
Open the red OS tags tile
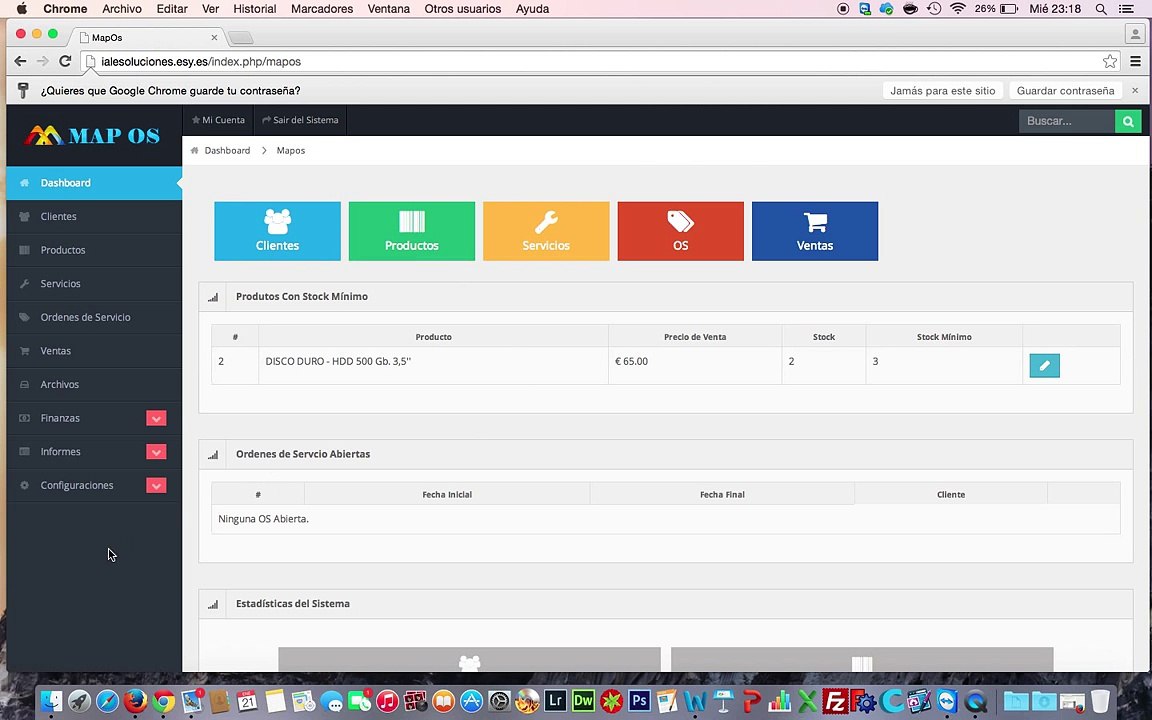click(x=680, y=231)
